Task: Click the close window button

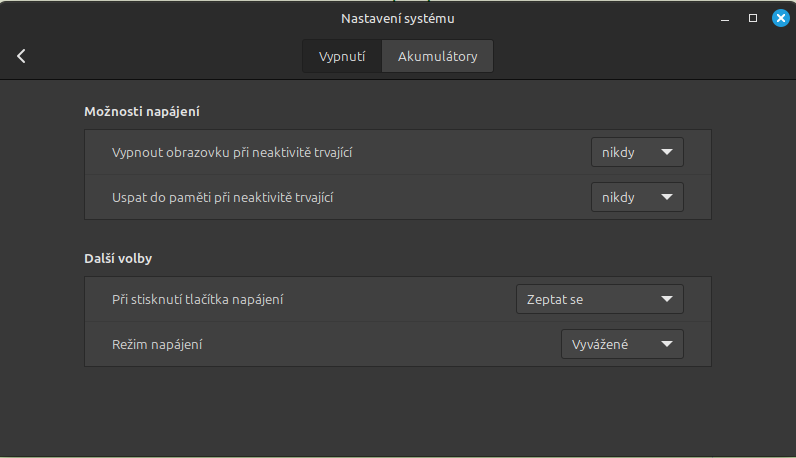Action: pyautogui.click(x=780, y=18)
